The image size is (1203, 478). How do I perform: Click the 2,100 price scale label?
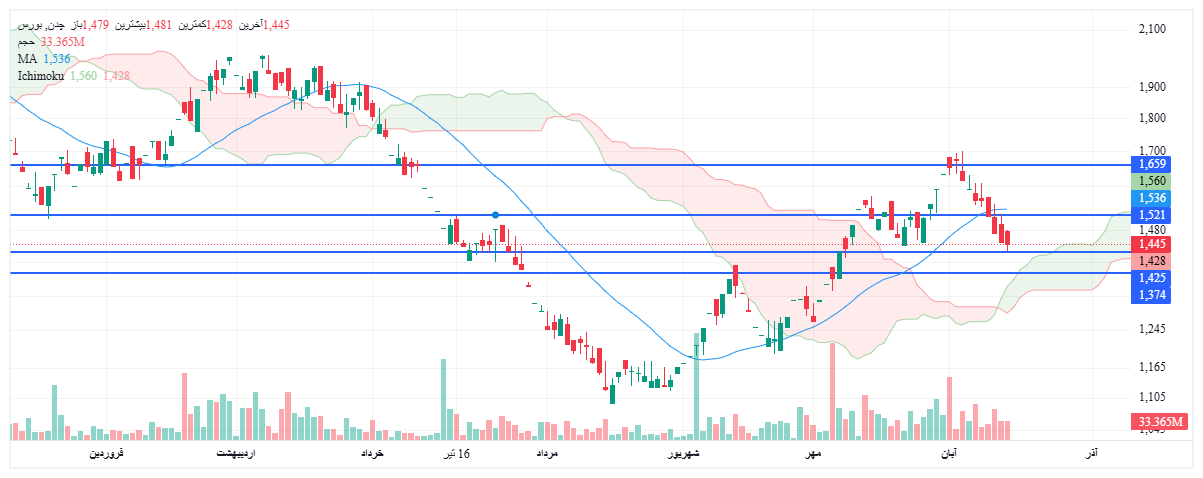(1153, 29)
